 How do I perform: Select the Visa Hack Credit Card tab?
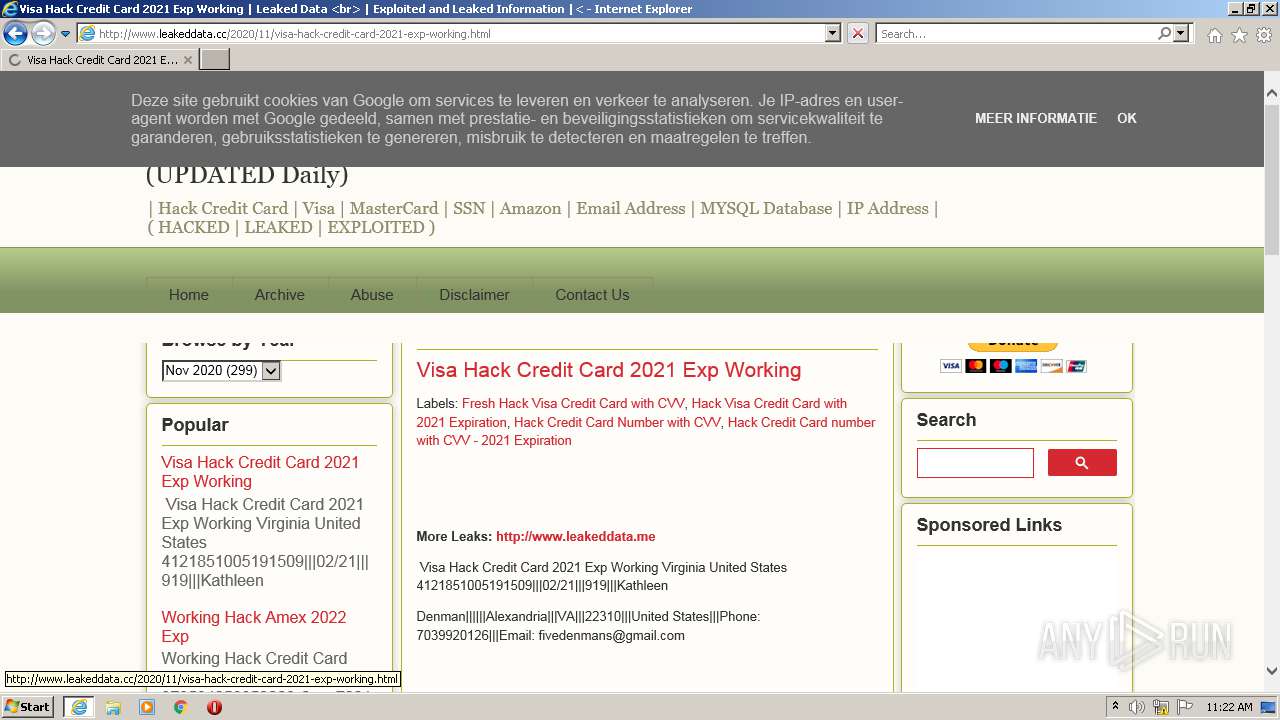[100, 60]
